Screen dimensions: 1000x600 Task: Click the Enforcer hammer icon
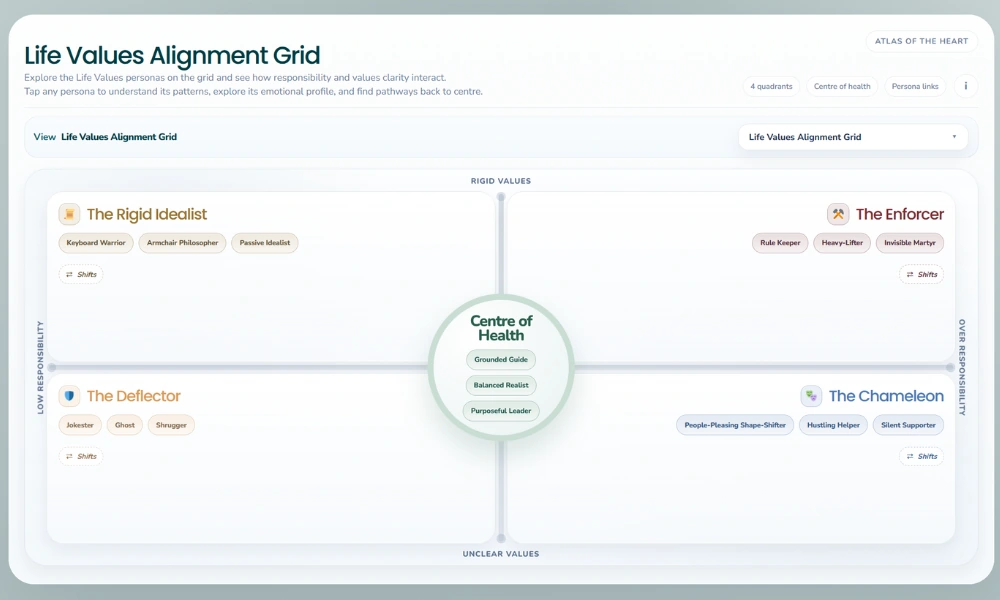(838, 214)
